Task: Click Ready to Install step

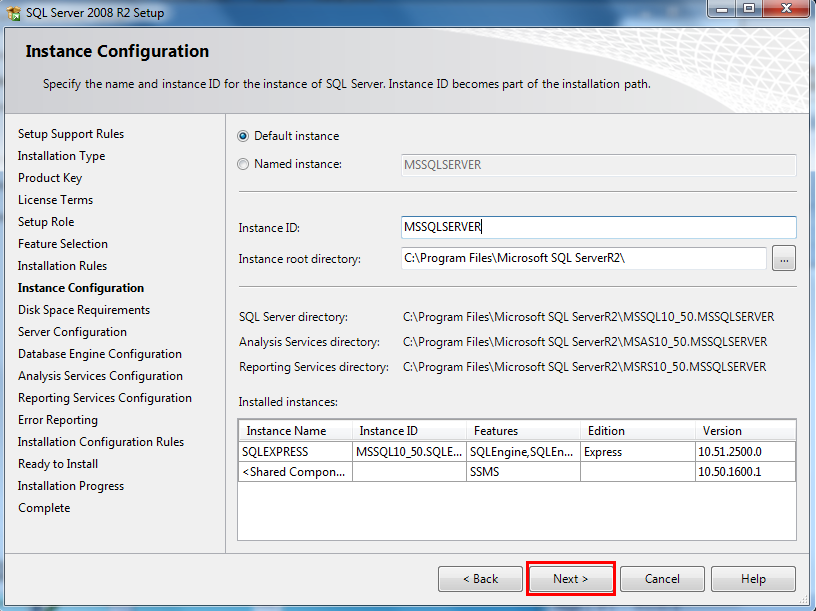Action: (x=58, y=464)
